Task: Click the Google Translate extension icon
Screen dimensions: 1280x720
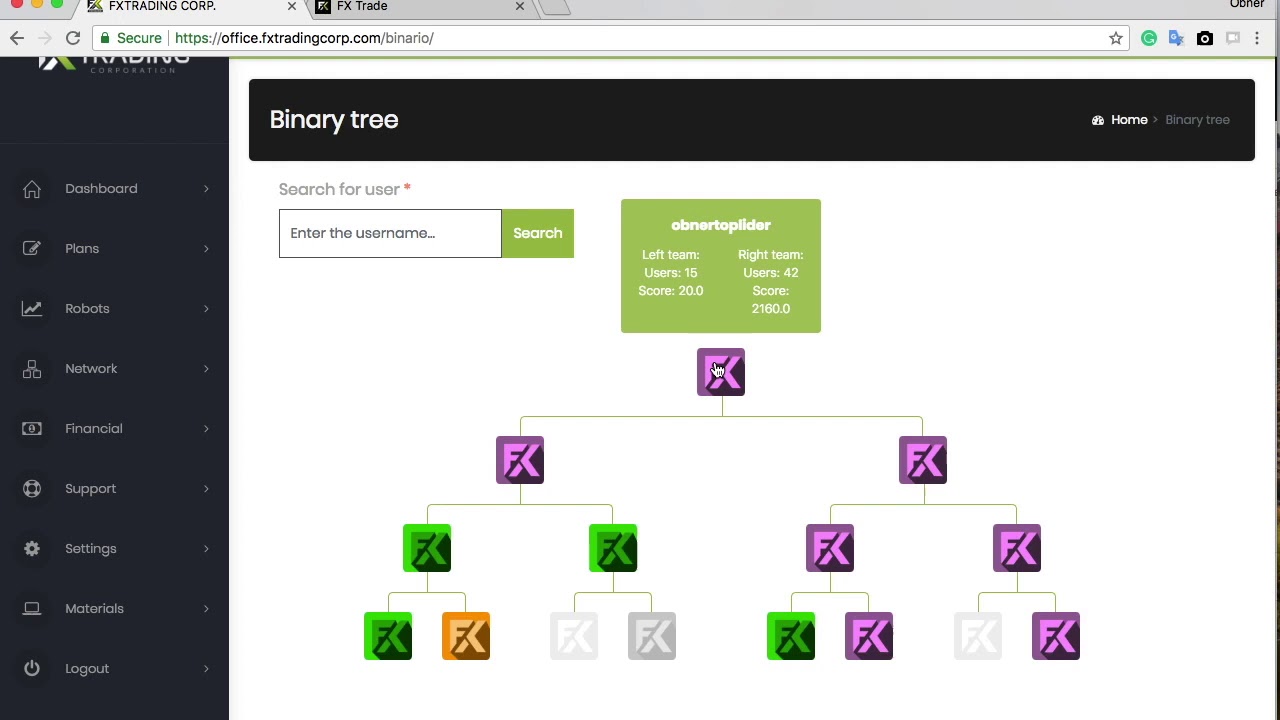Action: coord(1176,38)
